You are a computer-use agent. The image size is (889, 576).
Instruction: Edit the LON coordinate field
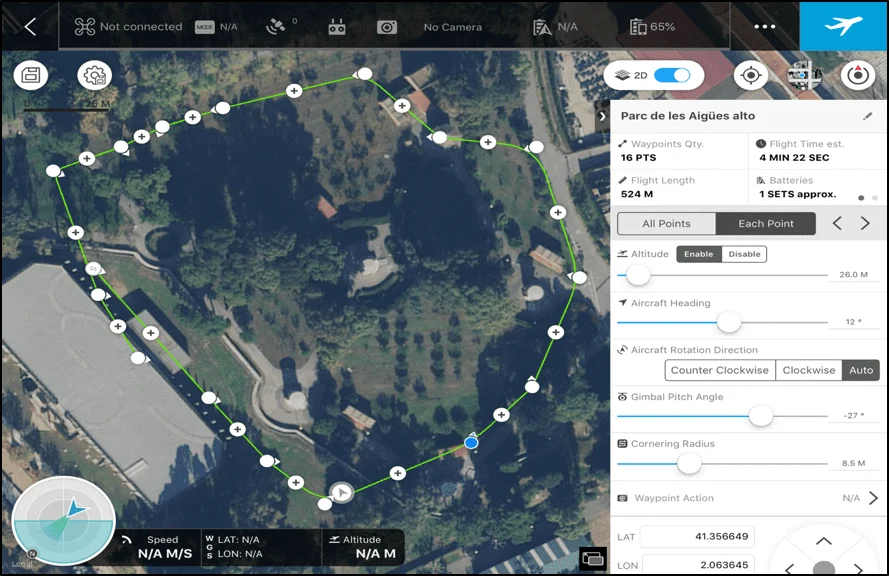pos(697,565)
